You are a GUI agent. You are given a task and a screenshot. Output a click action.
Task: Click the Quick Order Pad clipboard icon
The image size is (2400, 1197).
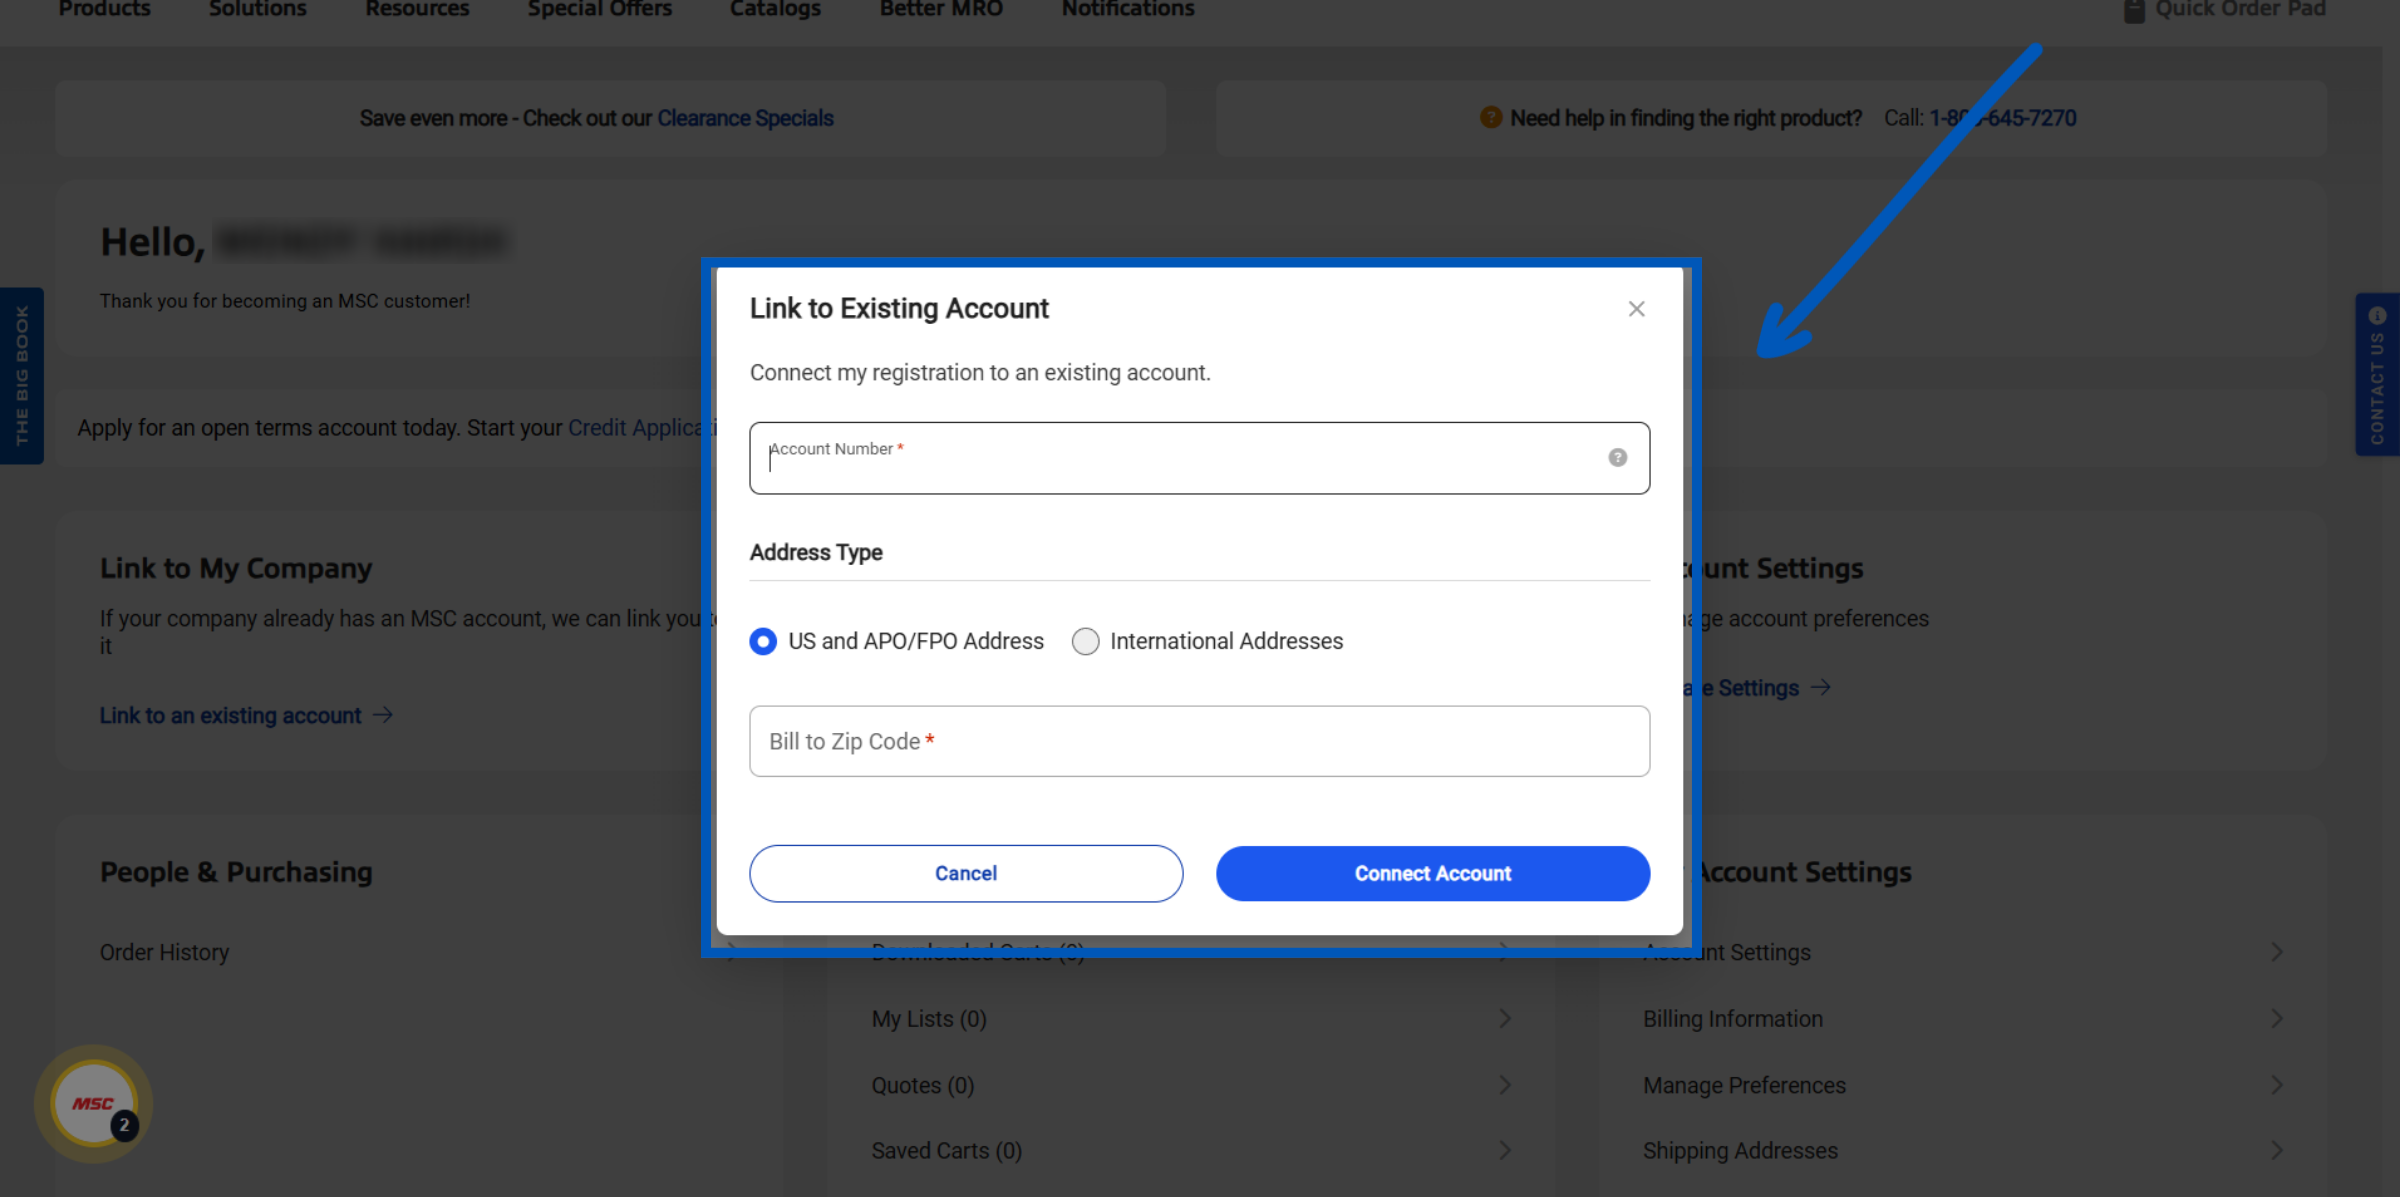[x=2134, y=10]
